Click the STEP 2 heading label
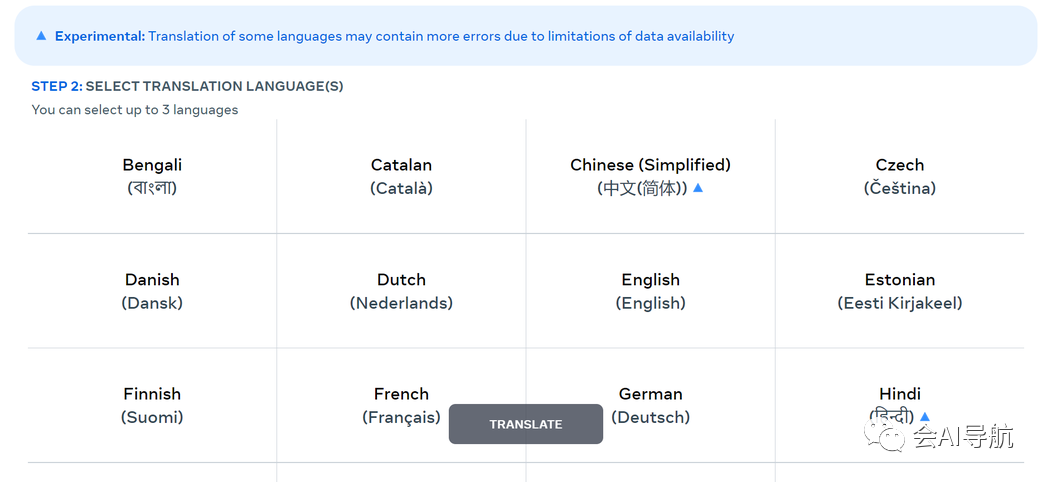 pos(187,86)
